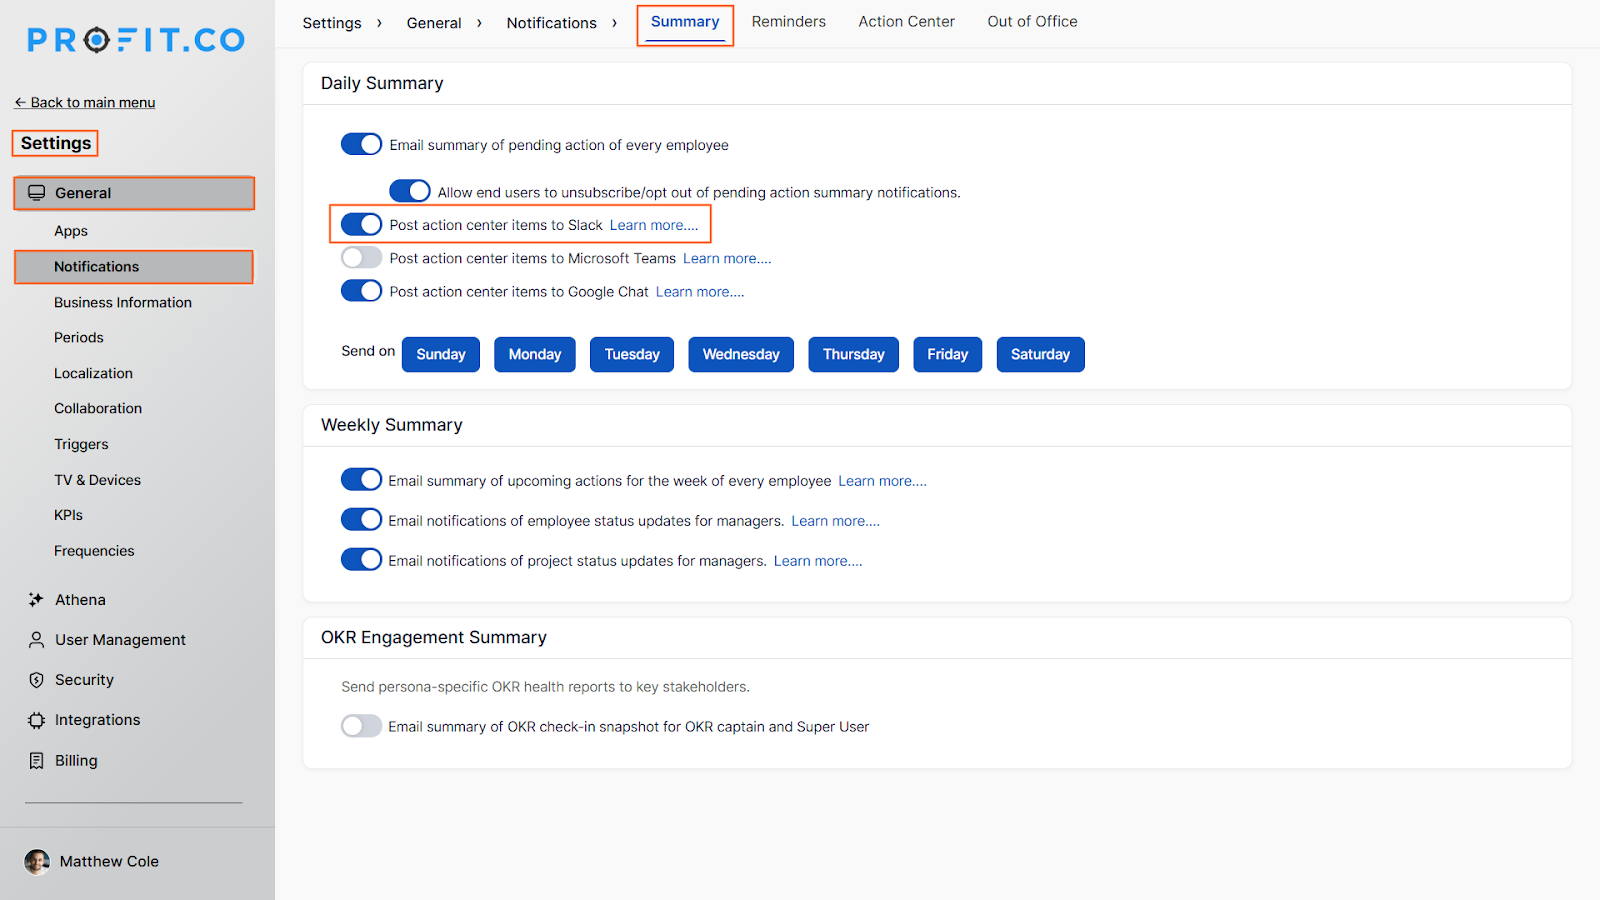Image resolution: width=1600 pixels, height=900 pixels.
Task: Toggle weekly upcoming actions email summary
Action: pyautogui.click(x=361, y=480)
